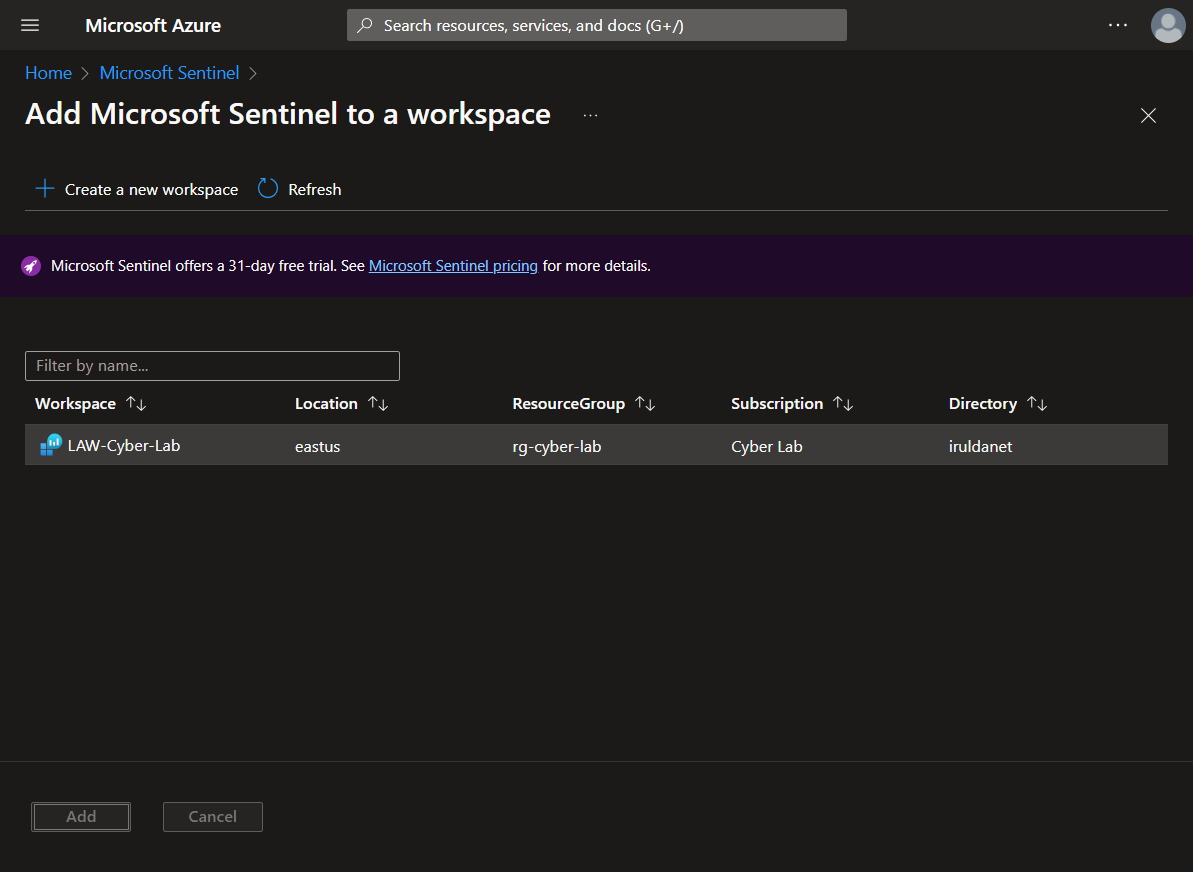This screenshot has height=872, width=1193.
Task: Click the Subscription column header label
Action: click(777, 403)
